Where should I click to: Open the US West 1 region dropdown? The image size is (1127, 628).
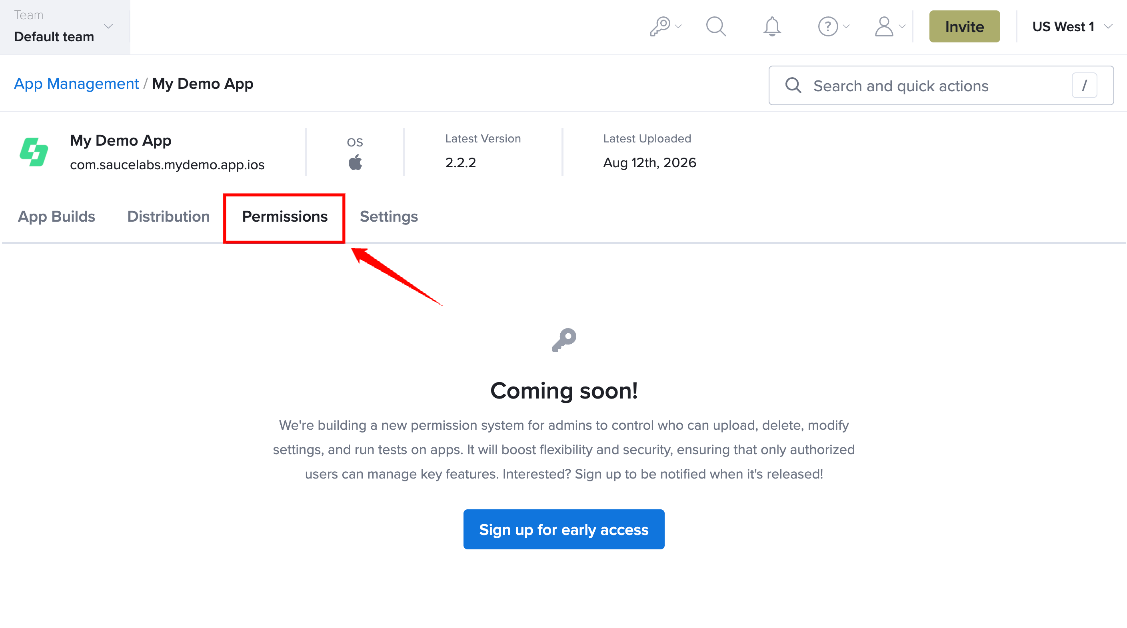pos(1072,27)
